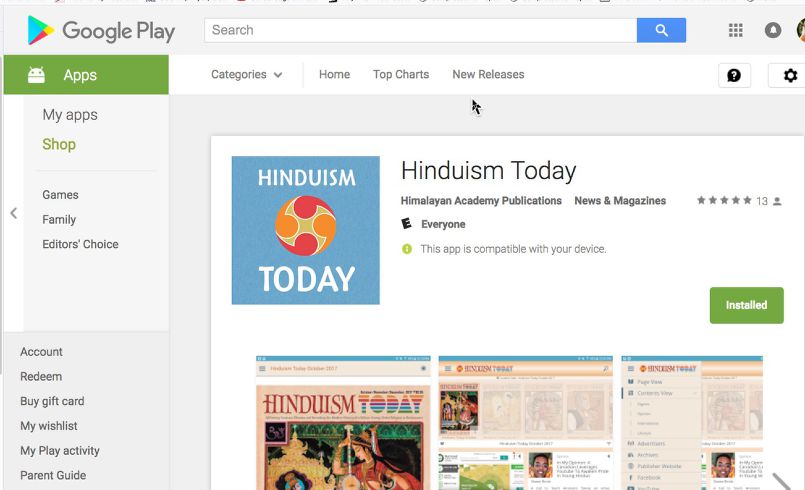Select My apps in sidebar

click(70, 115)
